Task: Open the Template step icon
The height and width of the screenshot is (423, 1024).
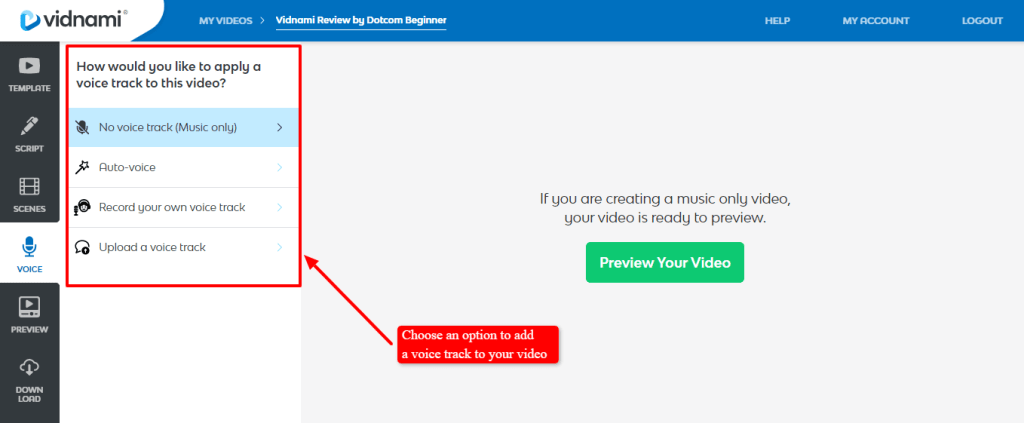Action: (x=29, y=65)
